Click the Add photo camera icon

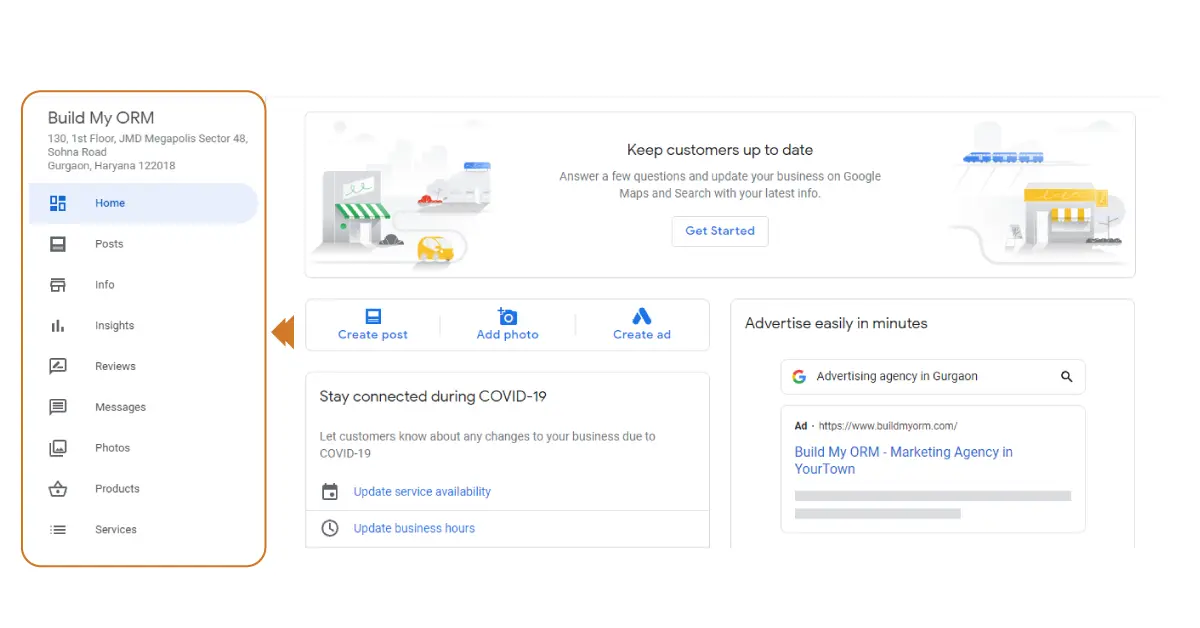click(507, 316)
